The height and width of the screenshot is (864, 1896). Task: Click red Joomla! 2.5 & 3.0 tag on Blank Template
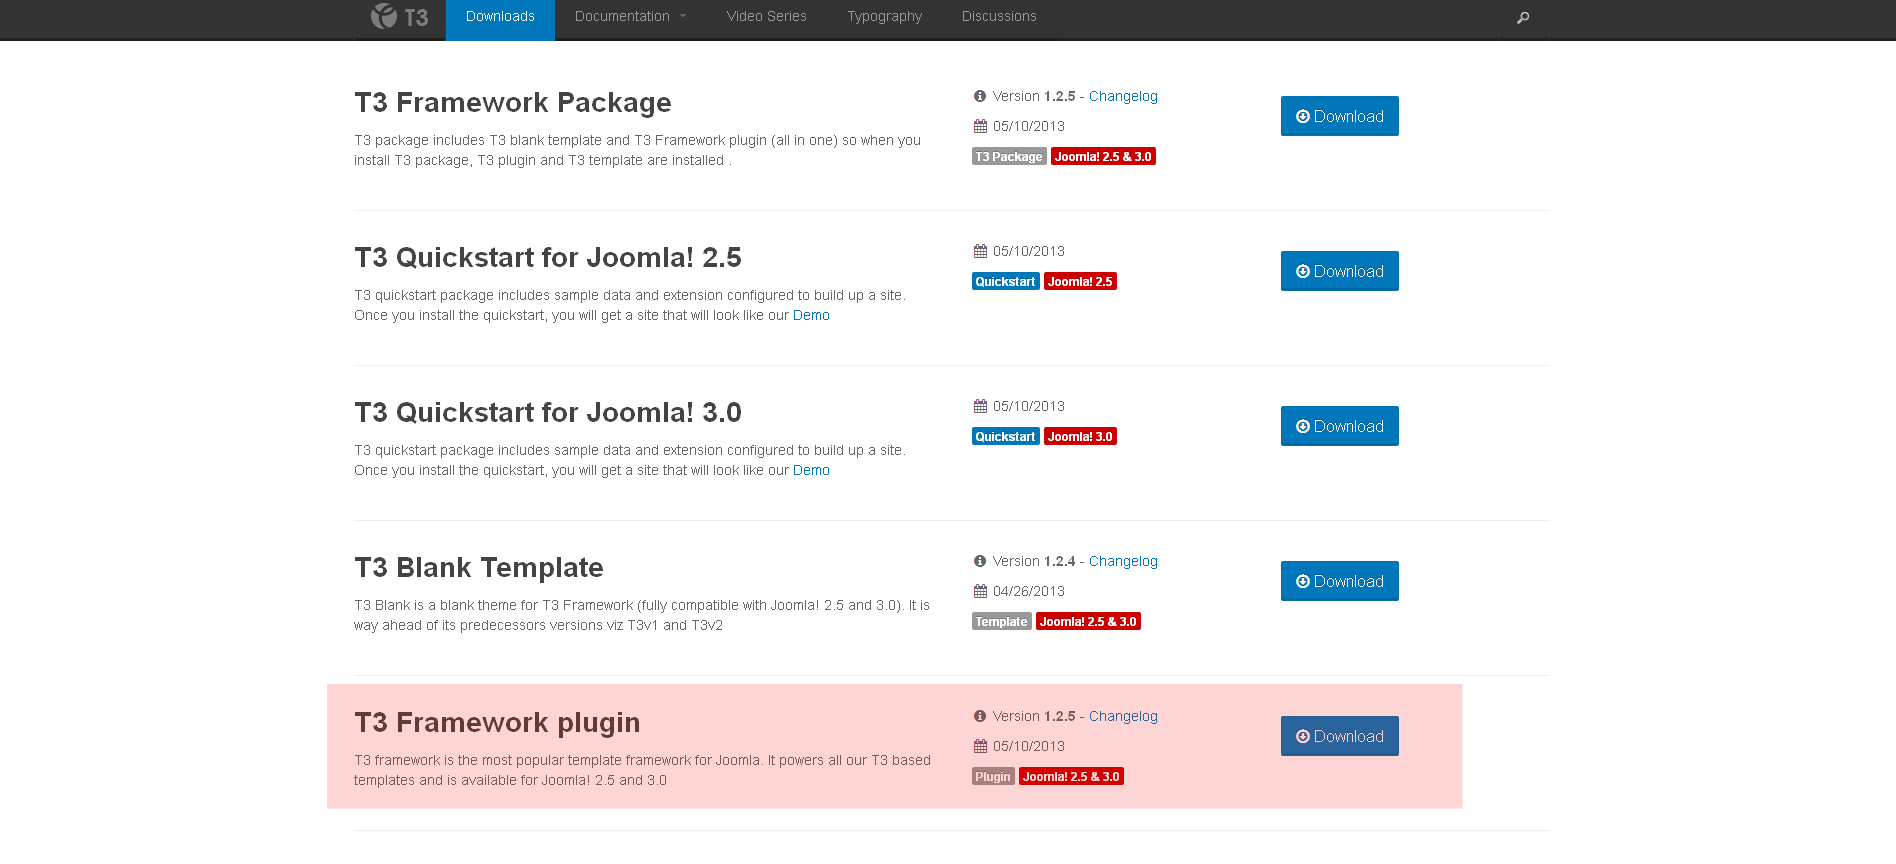coord(1088,622)
